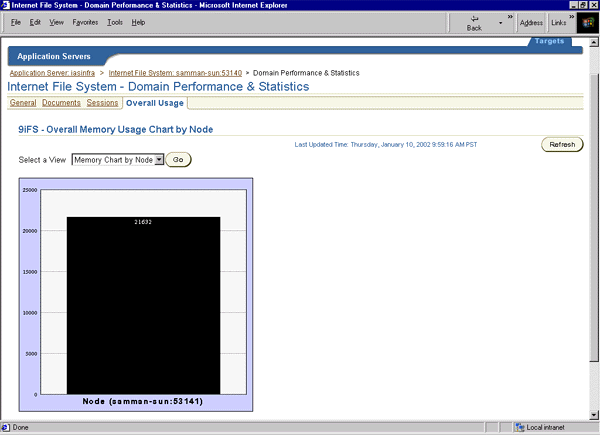Click the Links toolbar label
The width and height of the screenshot is (600, 435).
[559, 23]
